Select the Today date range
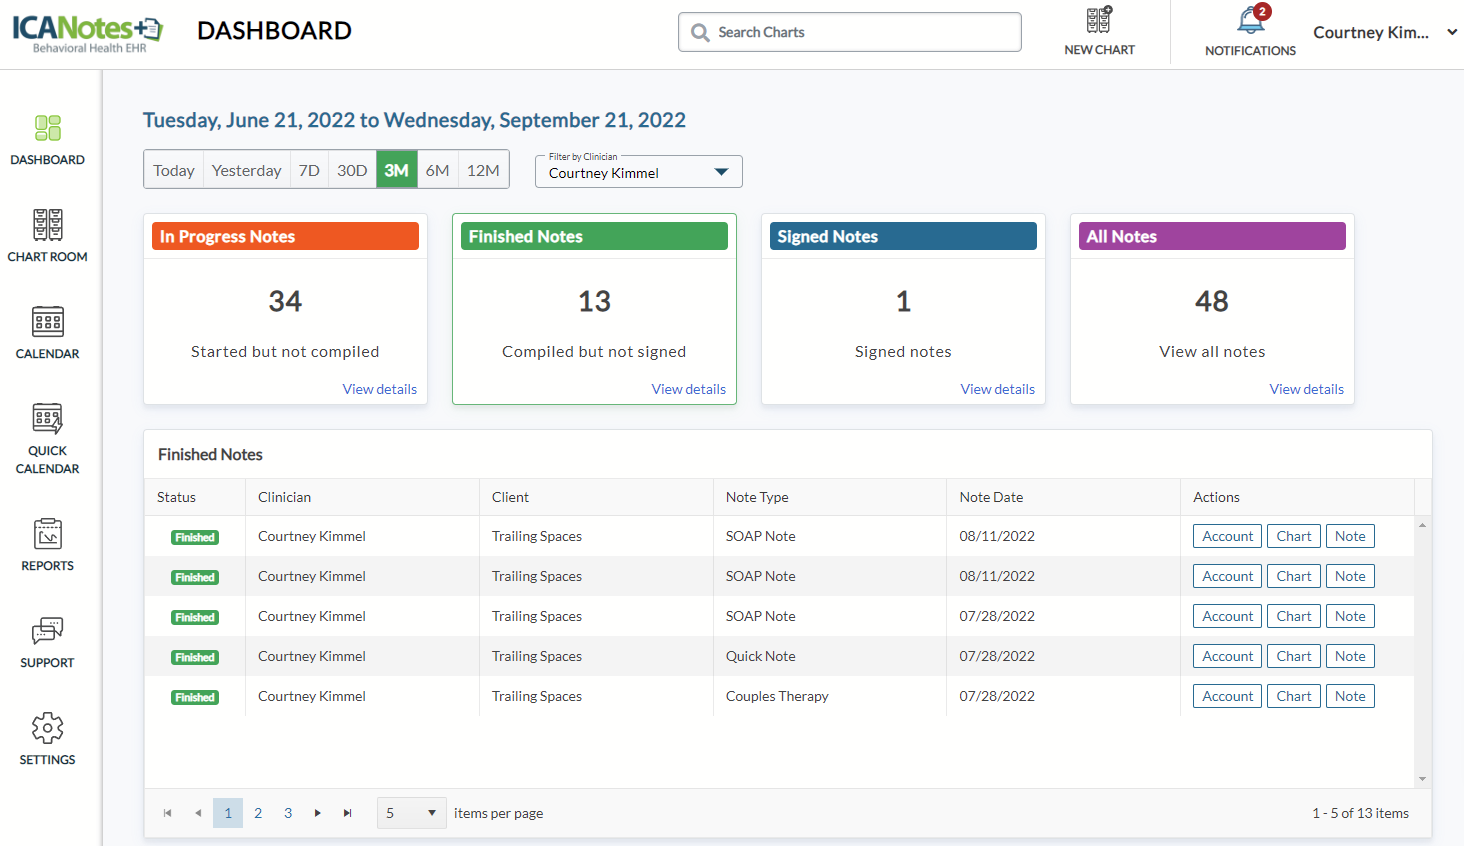Viewport: 1464px width, 846px height. pyautogui.click(x=174, y=170)
